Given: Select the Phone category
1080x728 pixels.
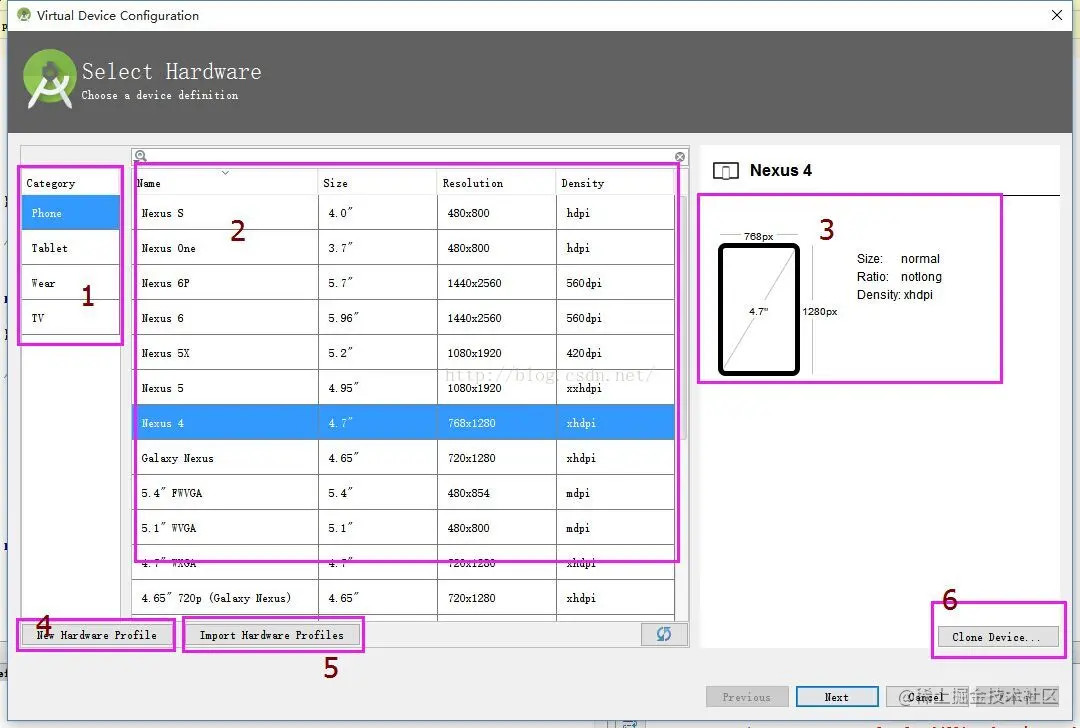Looking at the screenshot, I should click(x=70, y=213).
